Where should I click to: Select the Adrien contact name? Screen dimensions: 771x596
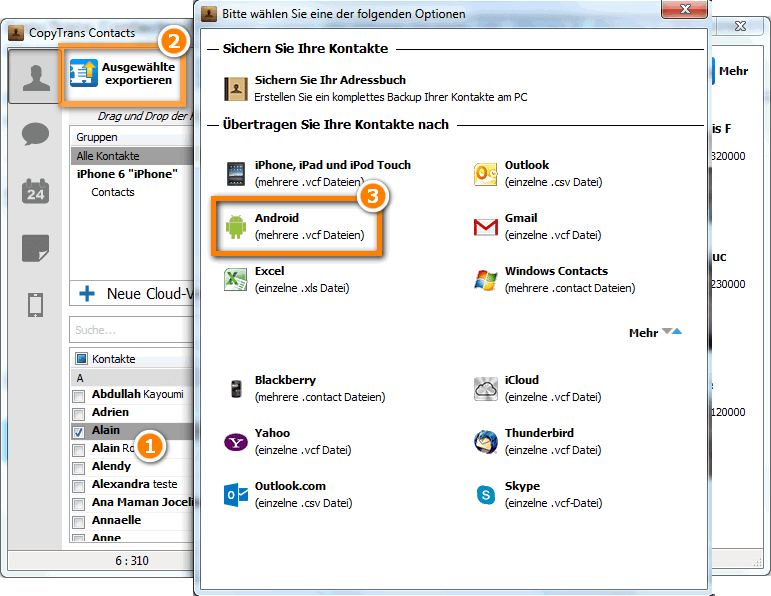click(x=110, y=412)
